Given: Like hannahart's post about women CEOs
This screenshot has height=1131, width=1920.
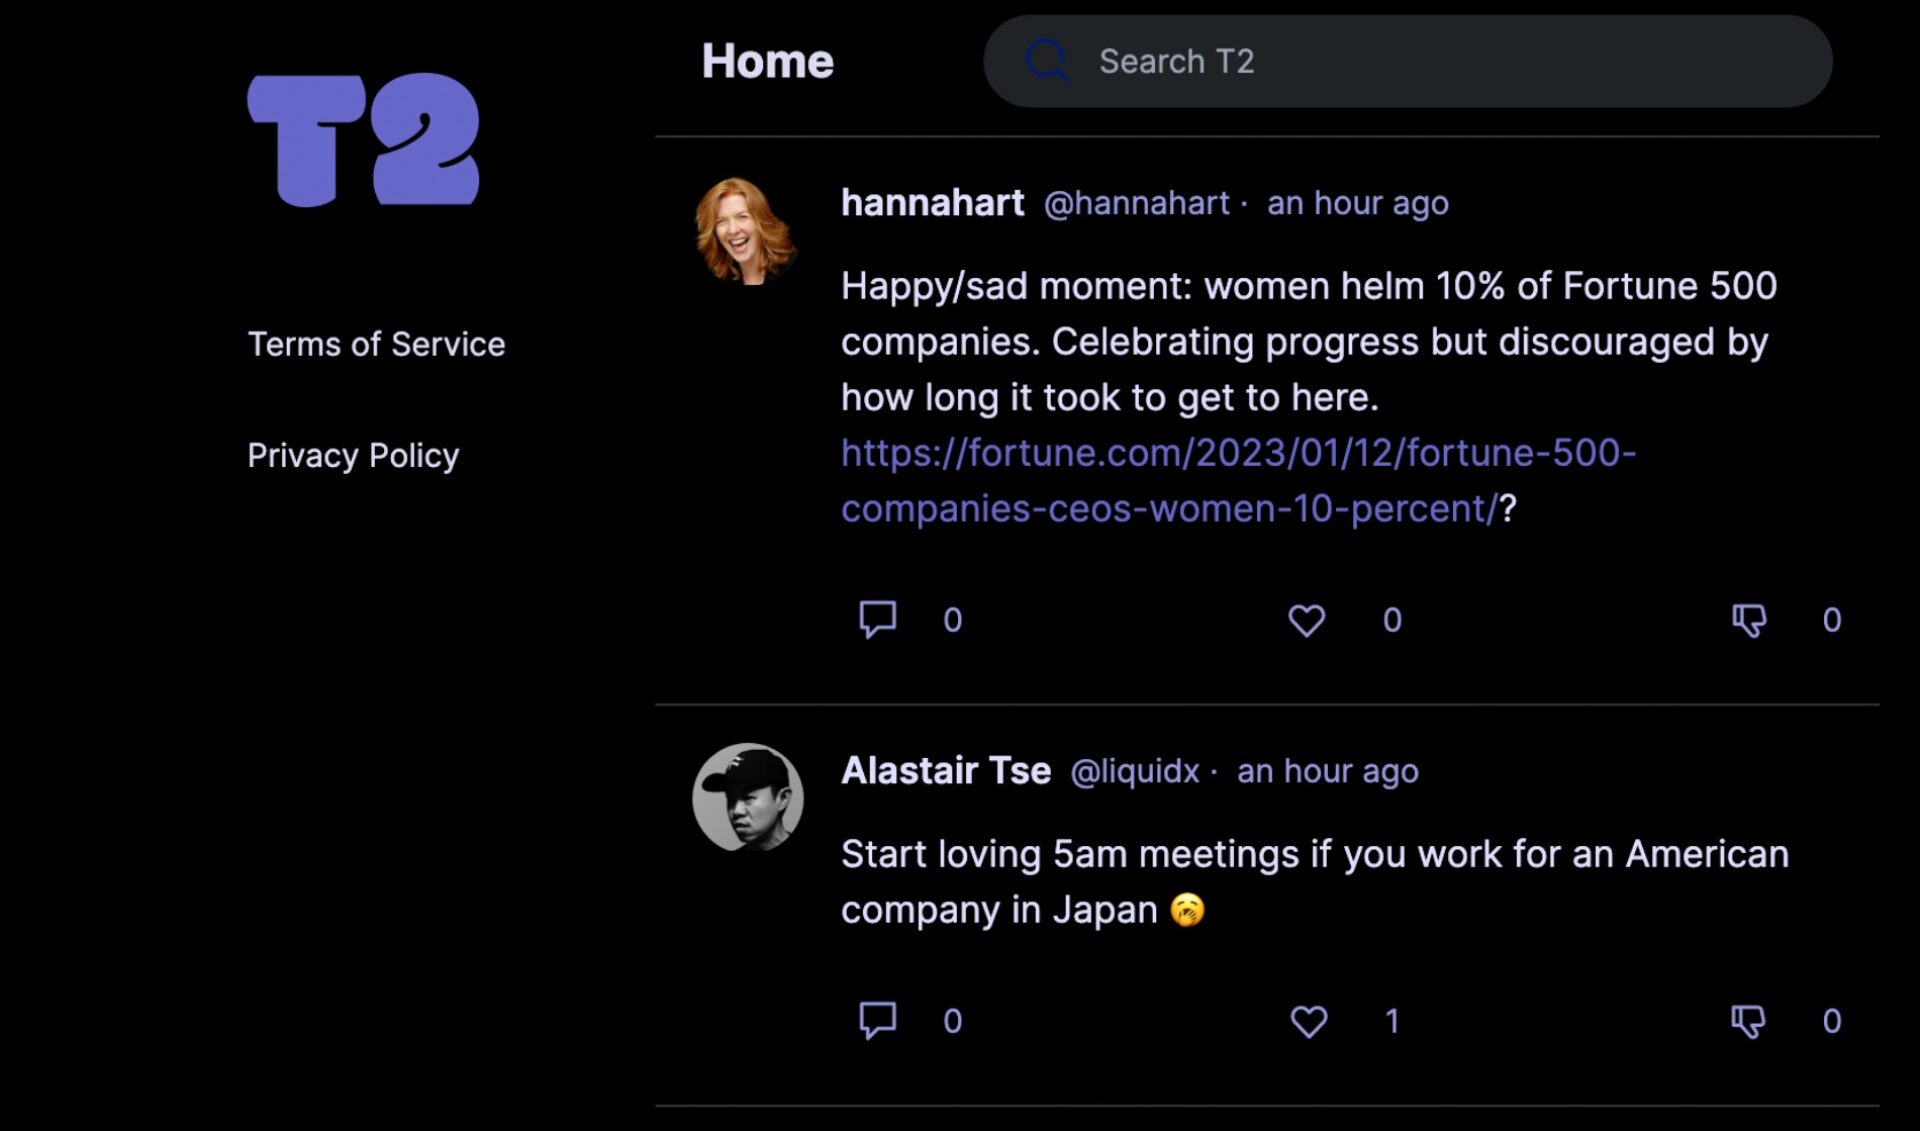Looking at the screenshot, I should (x=1307, y=620).
